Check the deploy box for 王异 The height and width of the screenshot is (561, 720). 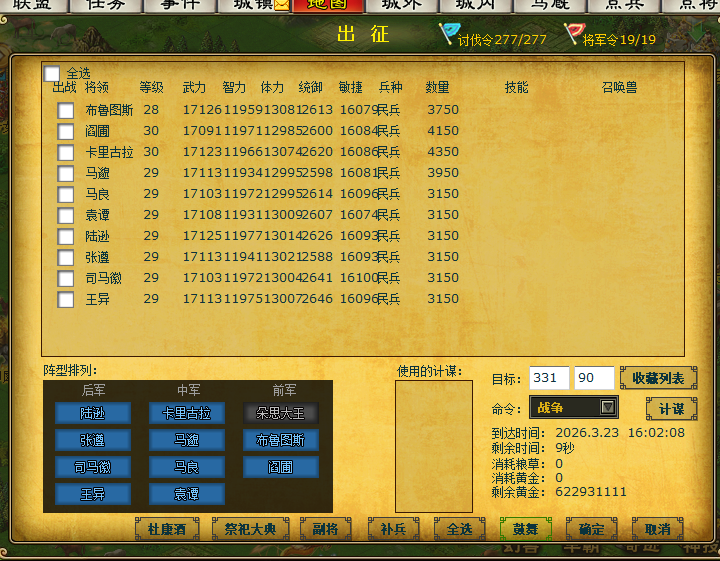(x=65, y=300)
